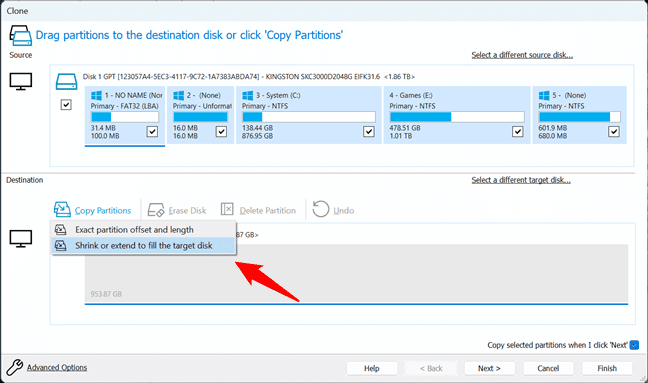Click Windows logo on partition 3 System

point(248,95)
